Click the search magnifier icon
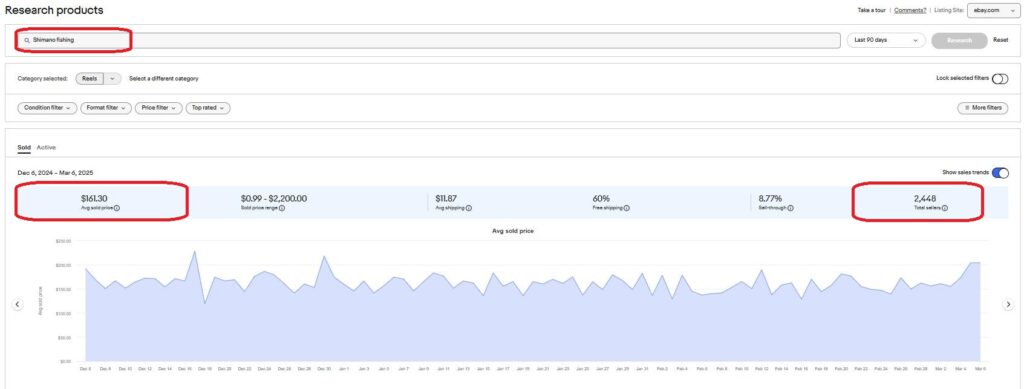Viewport: 1024px width, 389px height. coord(27,40)
